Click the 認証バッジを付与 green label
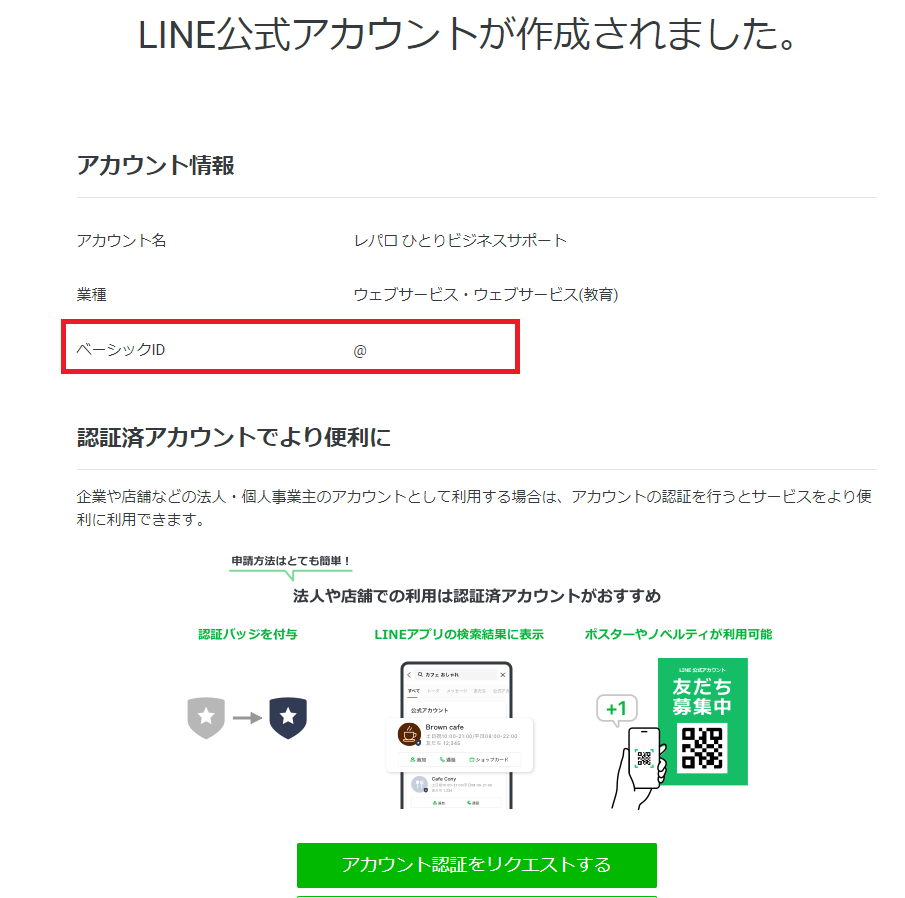The width and height of the screenshot is (905, 898). [x=247, y=634]
